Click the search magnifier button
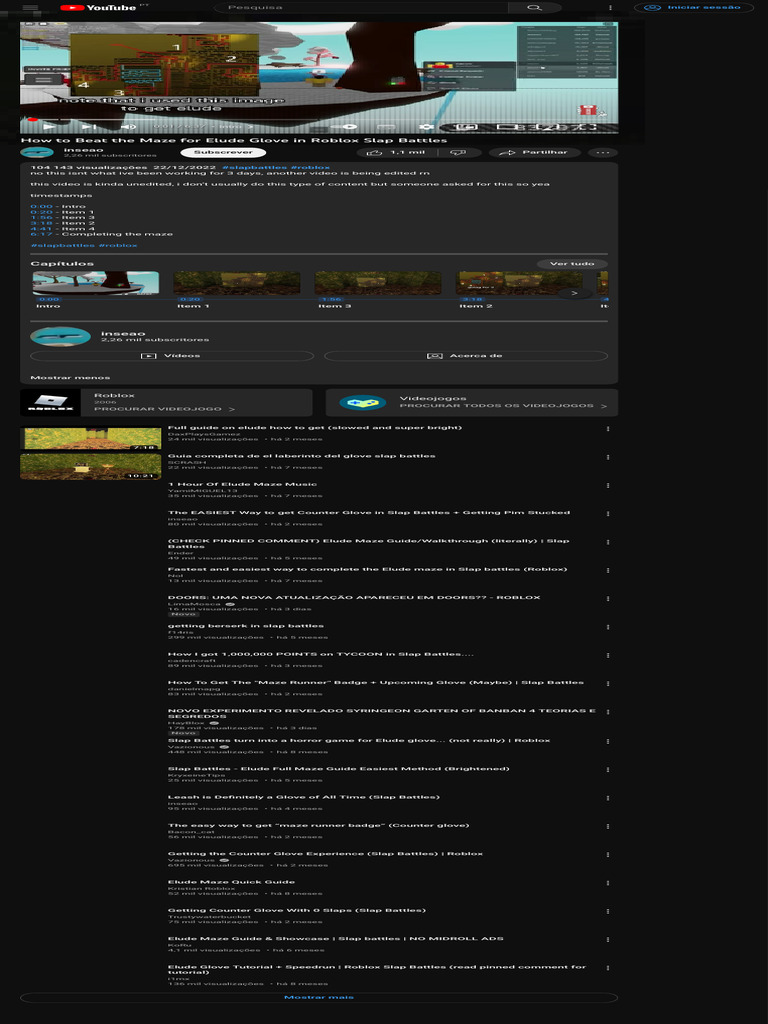The width and height of the screenshot is (768, 1024). tap(534, 8)
